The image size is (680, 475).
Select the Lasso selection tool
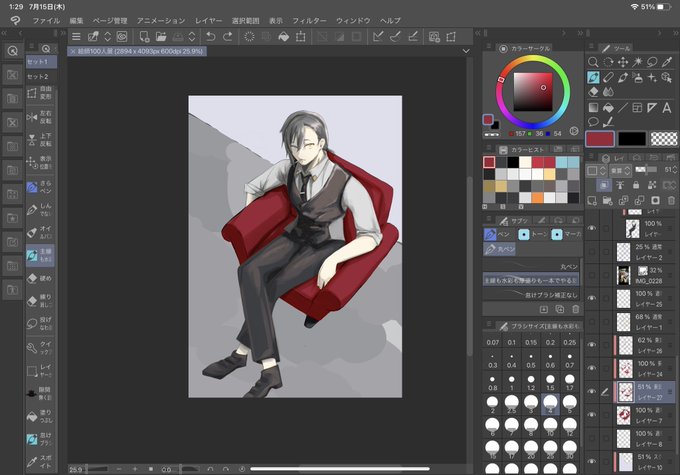652,62
